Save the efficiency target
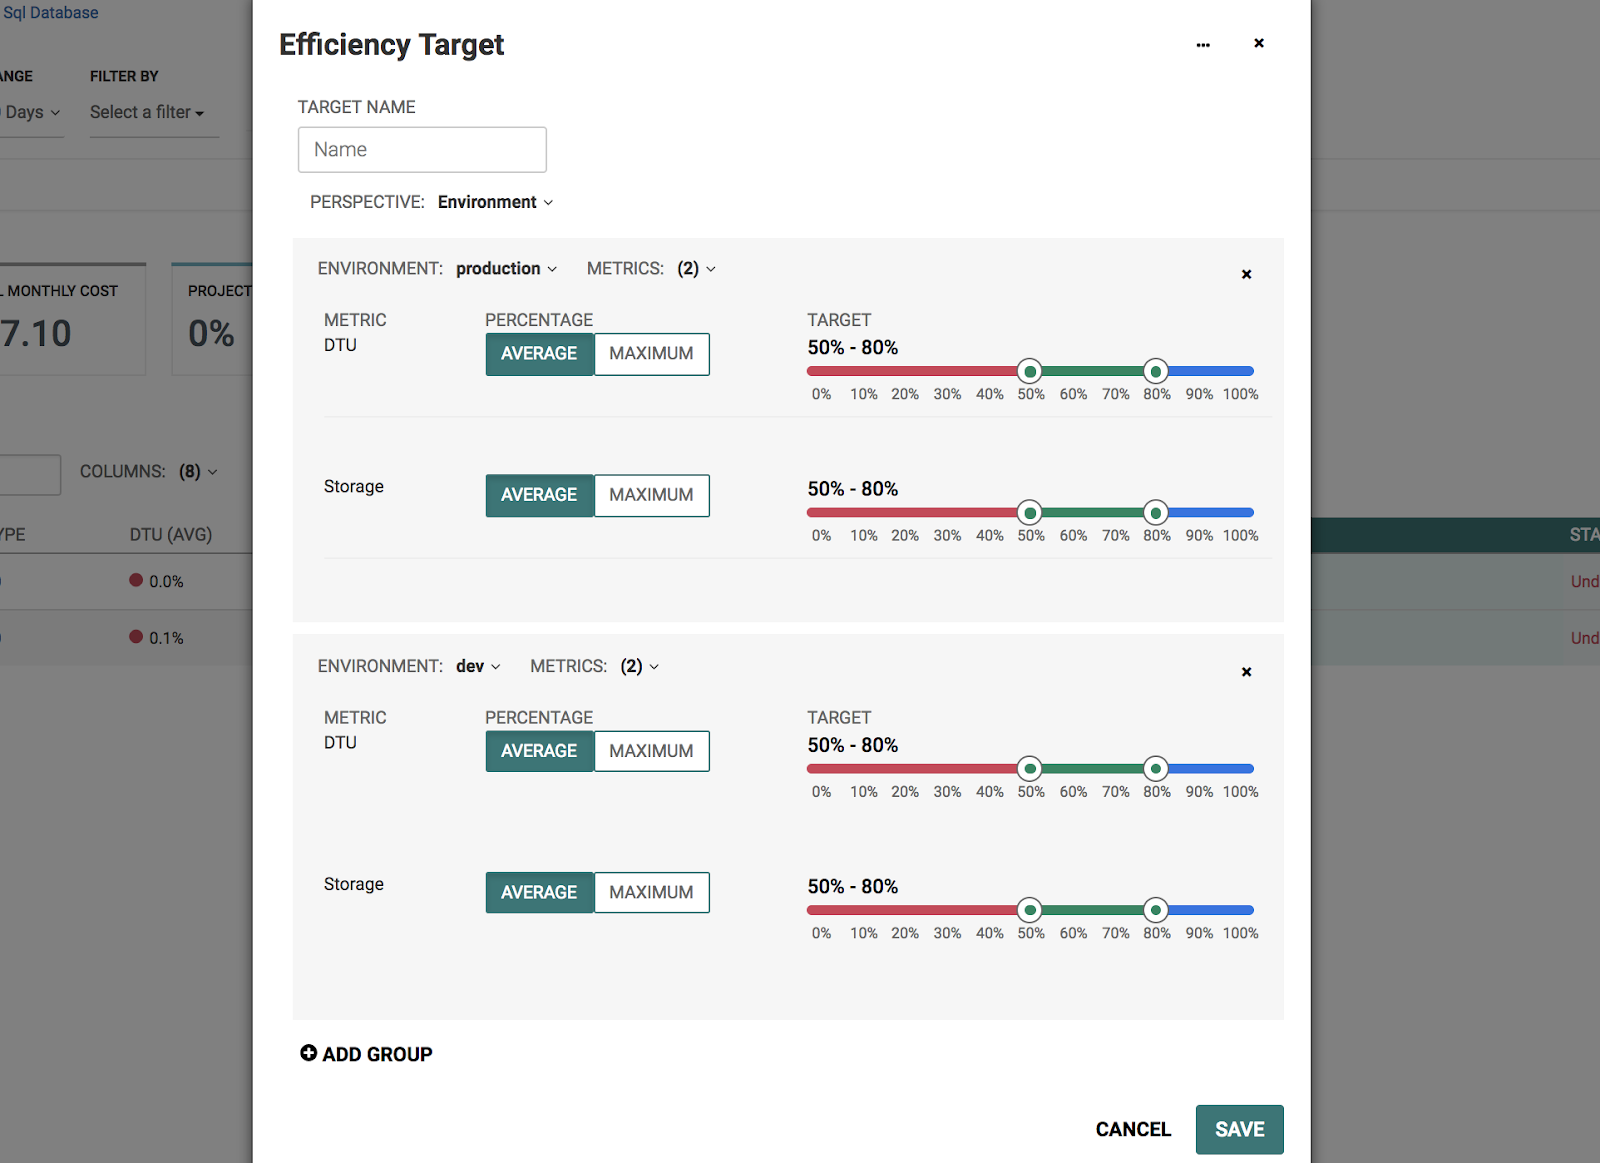 click(x=1240, y=1129)
